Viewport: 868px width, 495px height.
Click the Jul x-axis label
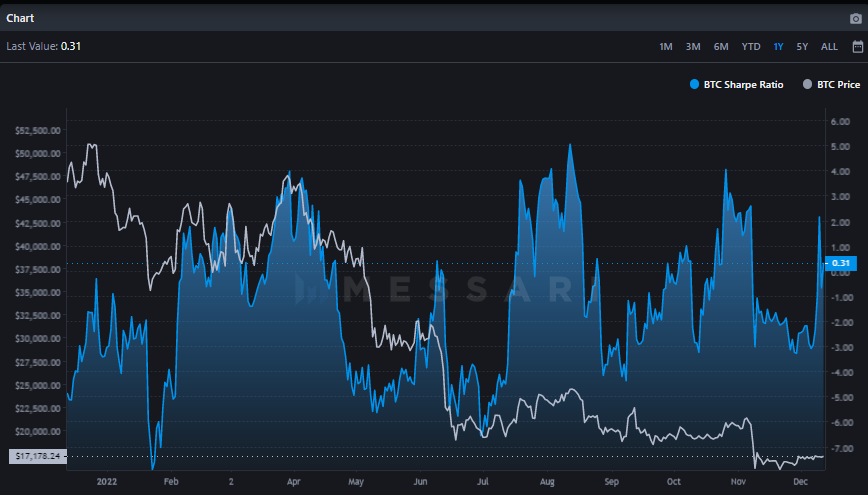[x=483, y=481]
